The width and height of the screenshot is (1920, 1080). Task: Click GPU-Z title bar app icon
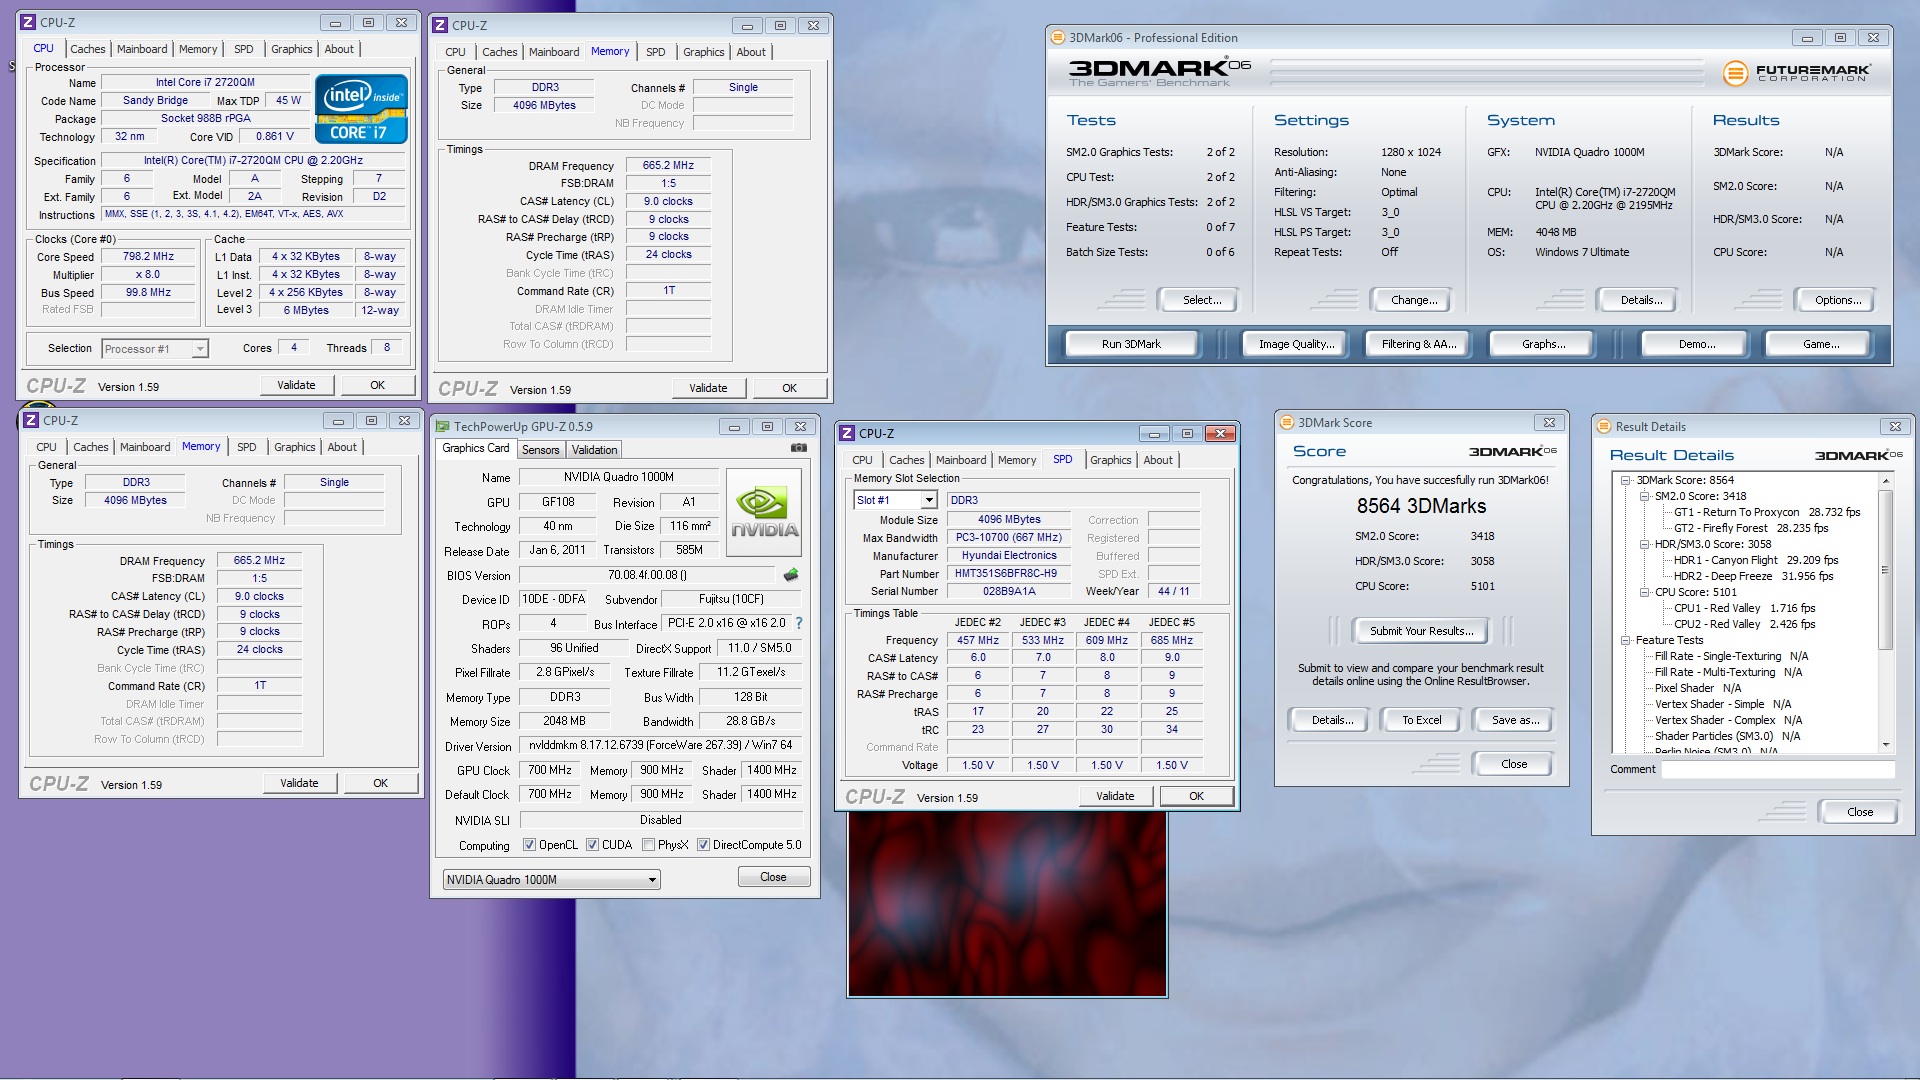click(x=443, y=427)
